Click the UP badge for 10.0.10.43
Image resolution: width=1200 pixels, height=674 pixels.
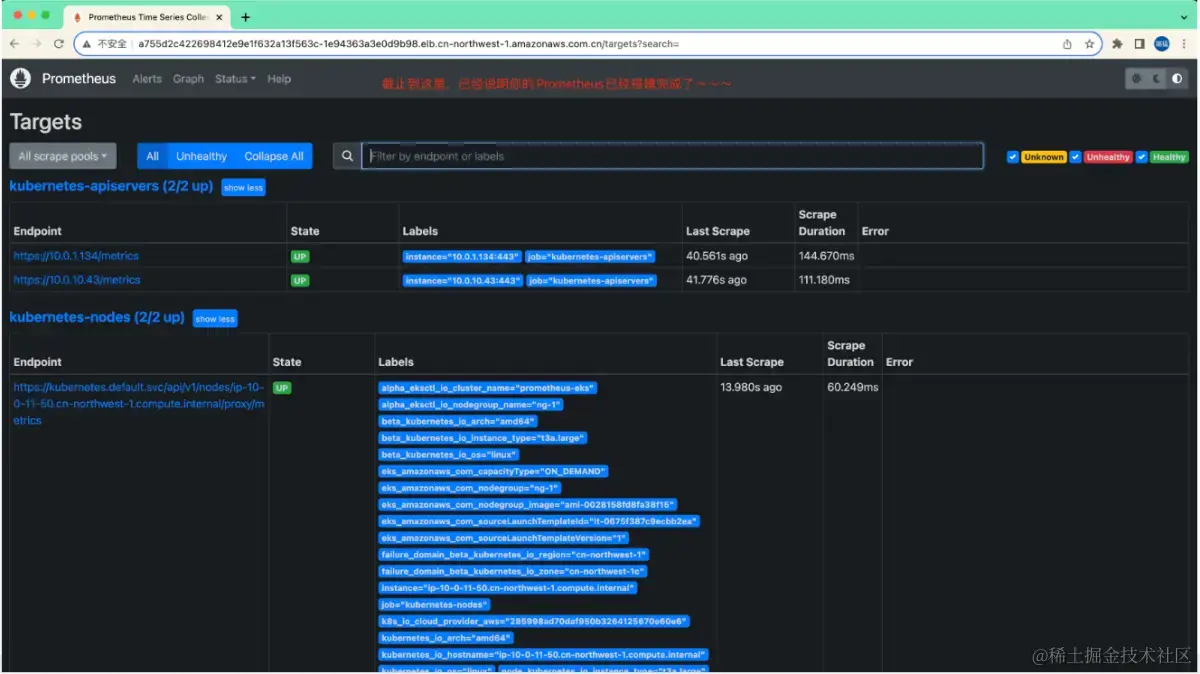pos(300,281)
